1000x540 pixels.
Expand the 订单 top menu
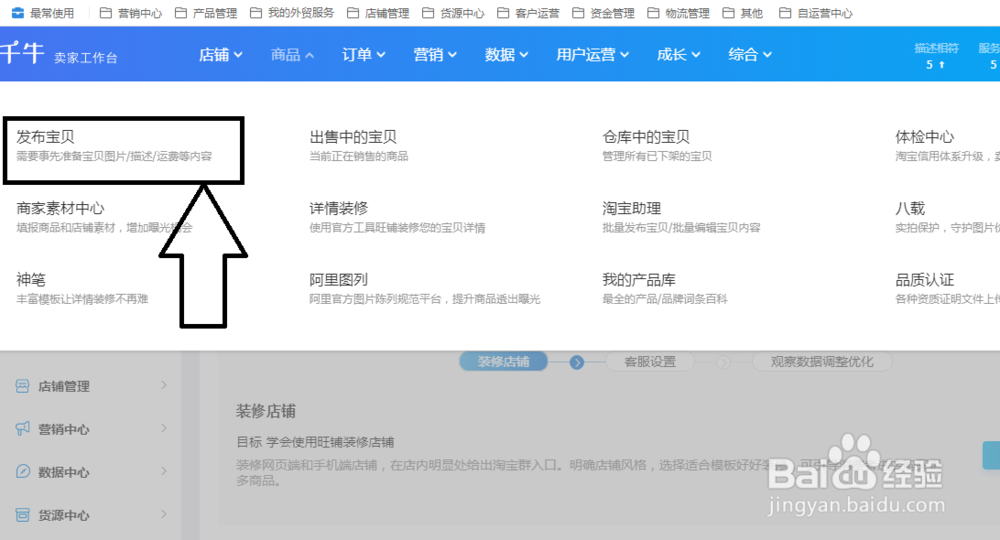tap(364, 55)
